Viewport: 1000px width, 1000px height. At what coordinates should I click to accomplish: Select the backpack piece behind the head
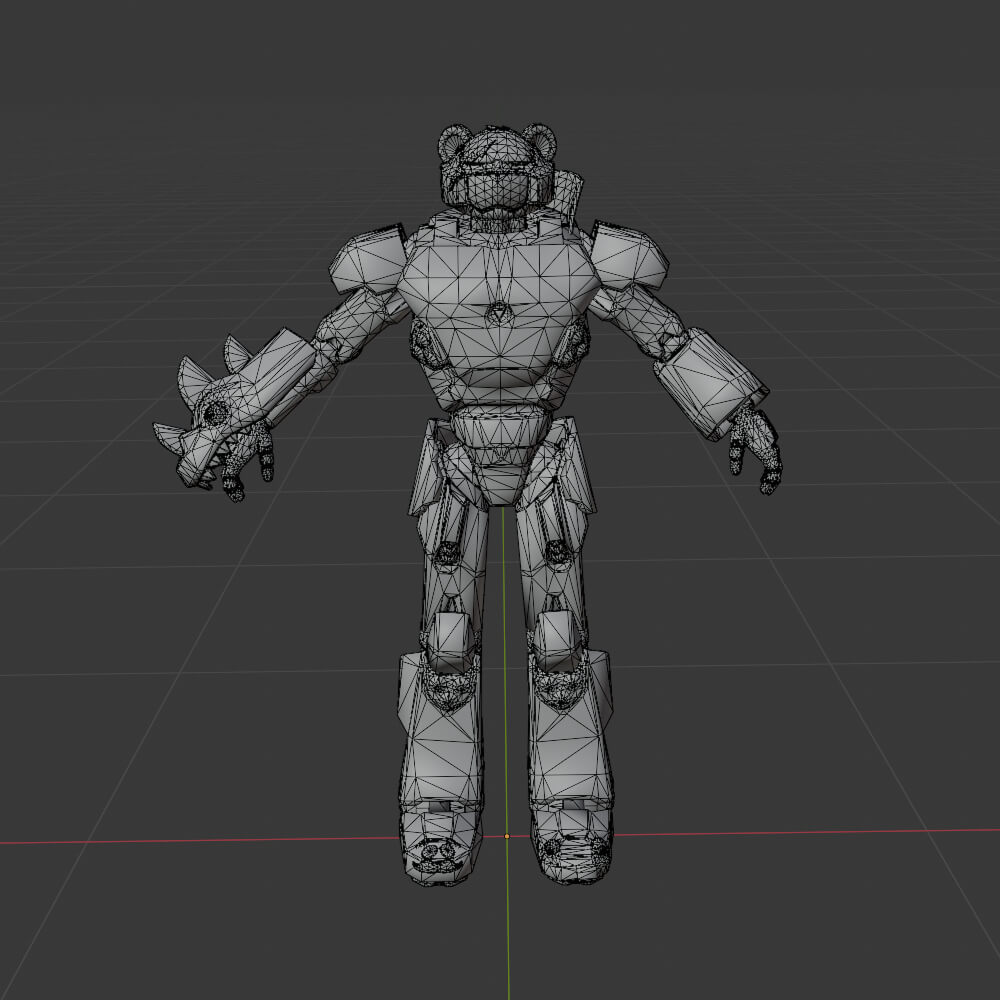pyautogui.click(x=569, y=195)
